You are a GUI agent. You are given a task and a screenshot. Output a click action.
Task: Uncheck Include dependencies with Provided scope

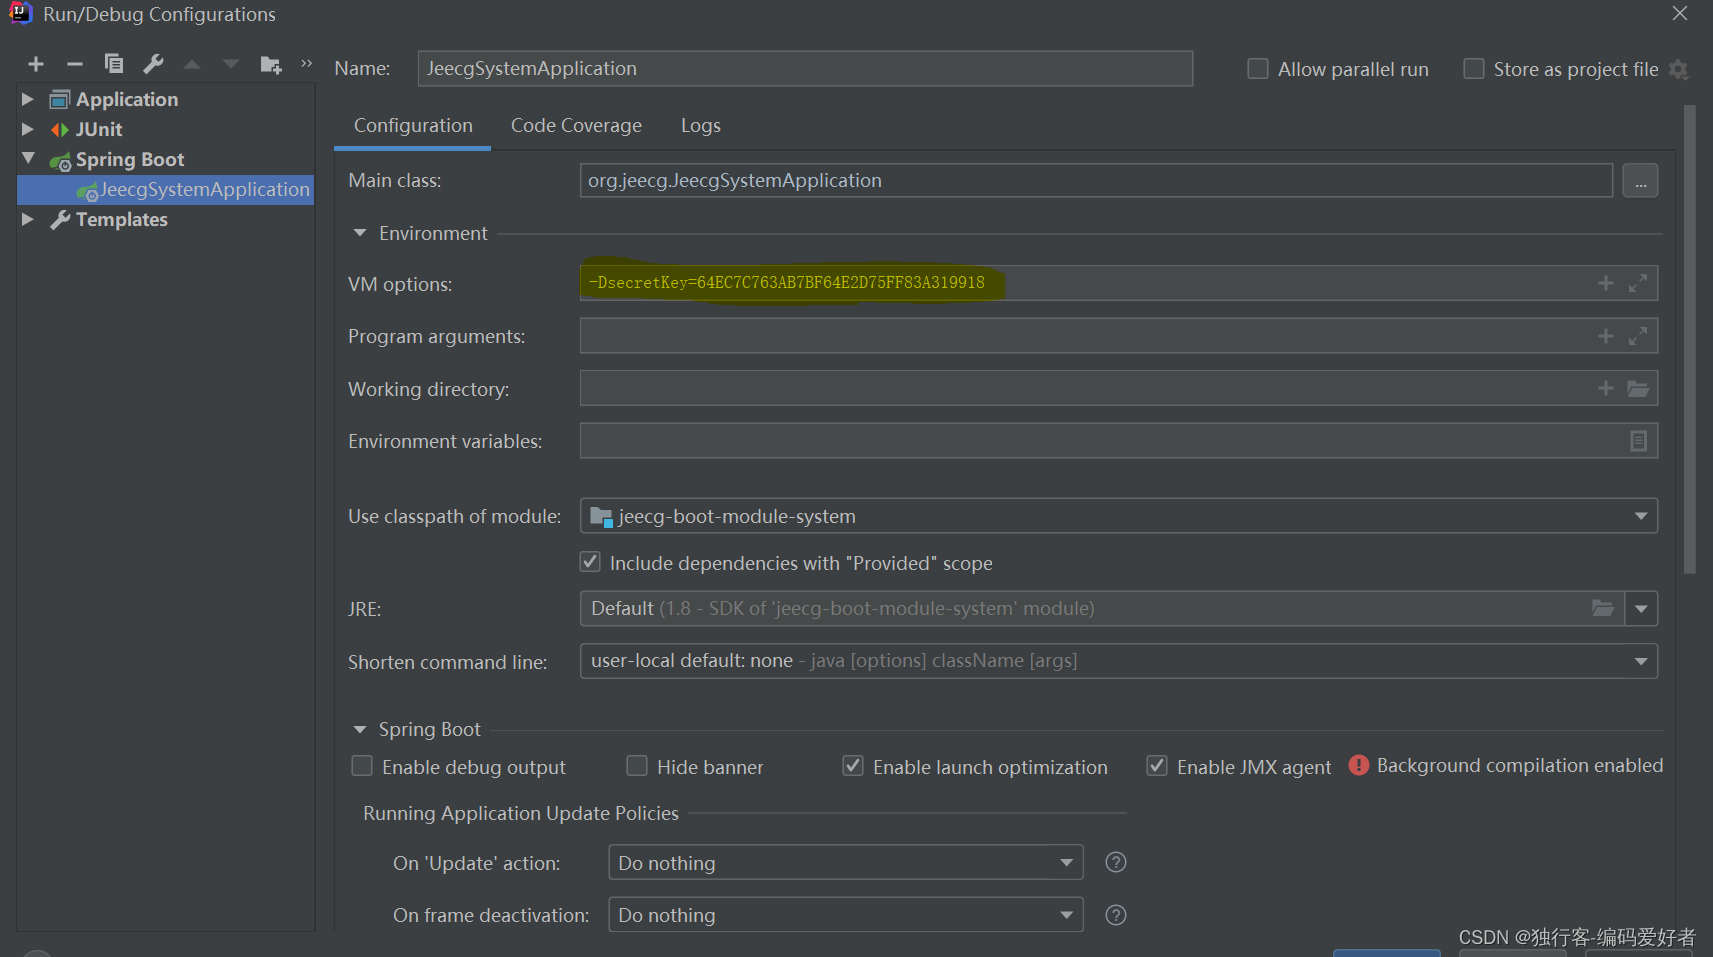[590, 562]
